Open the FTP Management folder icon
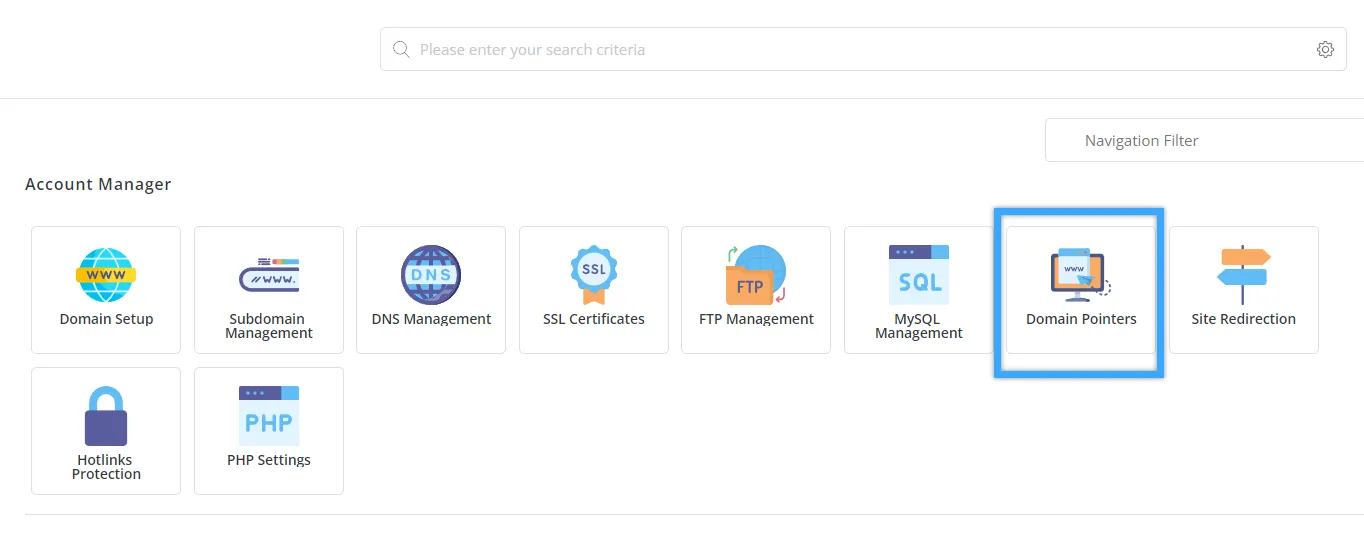 click(x=756, y=275)
